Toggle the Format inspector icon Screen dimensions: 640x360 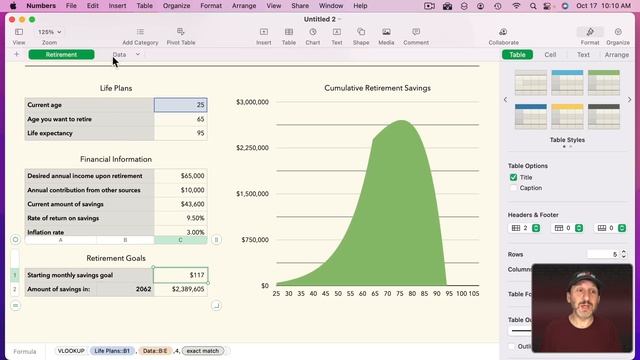590,32
